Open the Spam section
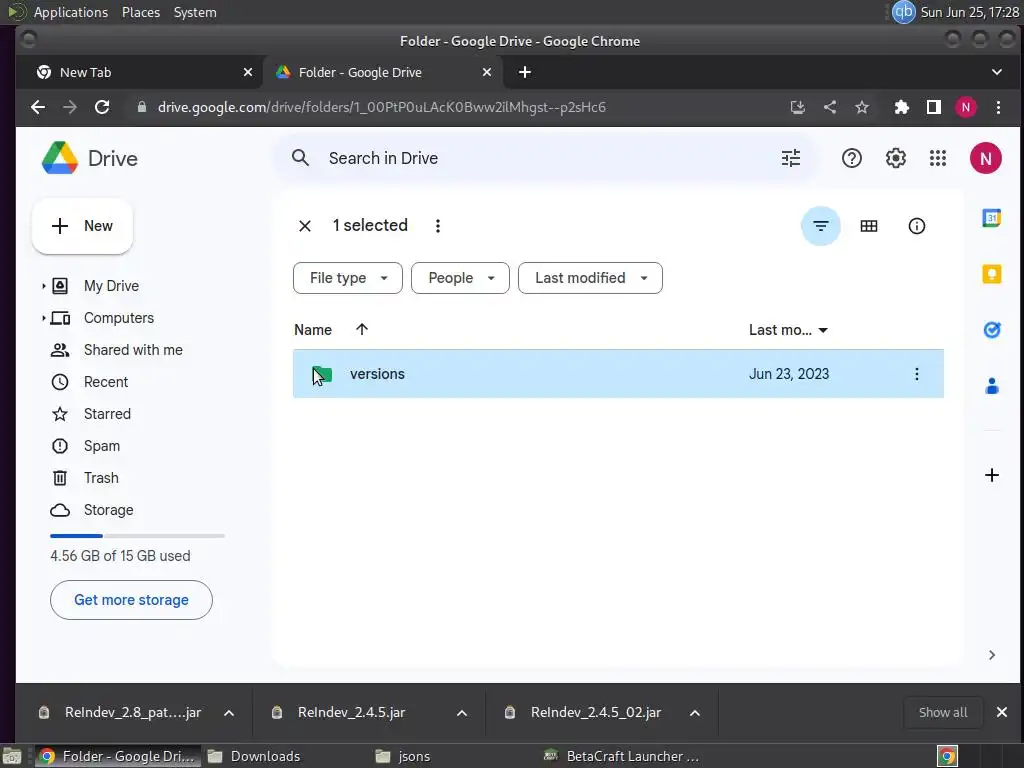 point(102,446)
